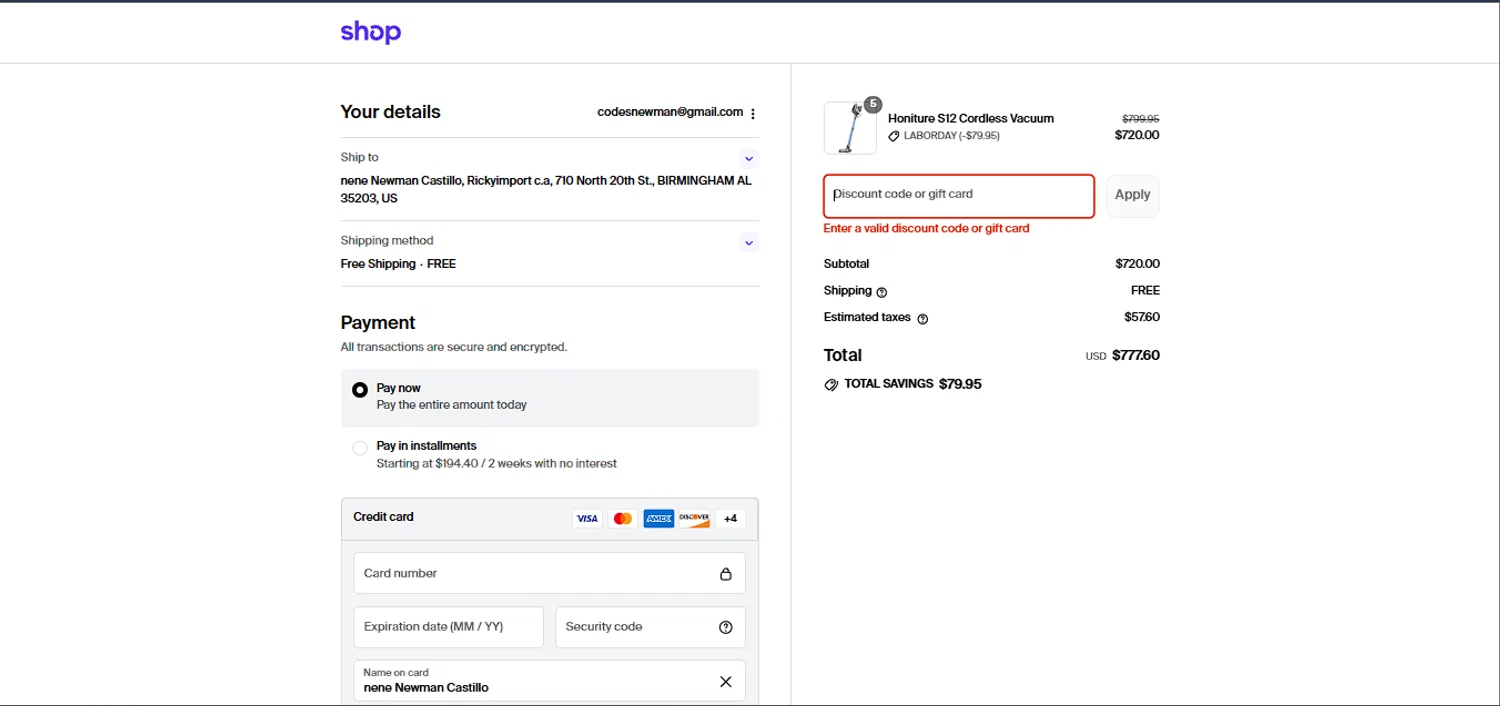Click the Card number field
The height and width of the screenshot is (706, 1500).
pos(535,574)
